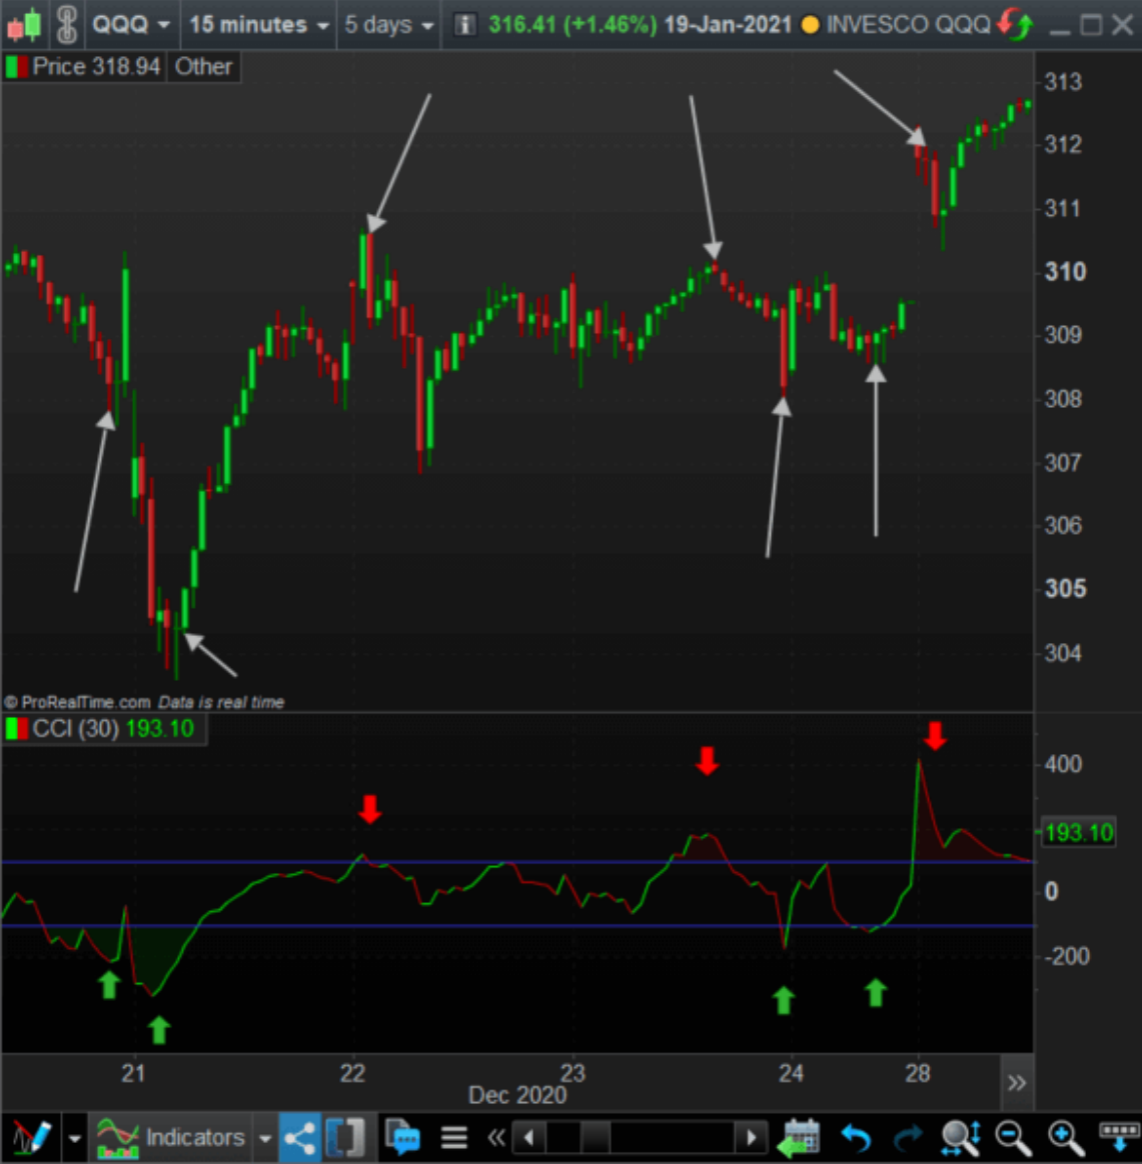Click the calendar go-to-date icon
1142x1164 pixels.
tap(798, 1137)
